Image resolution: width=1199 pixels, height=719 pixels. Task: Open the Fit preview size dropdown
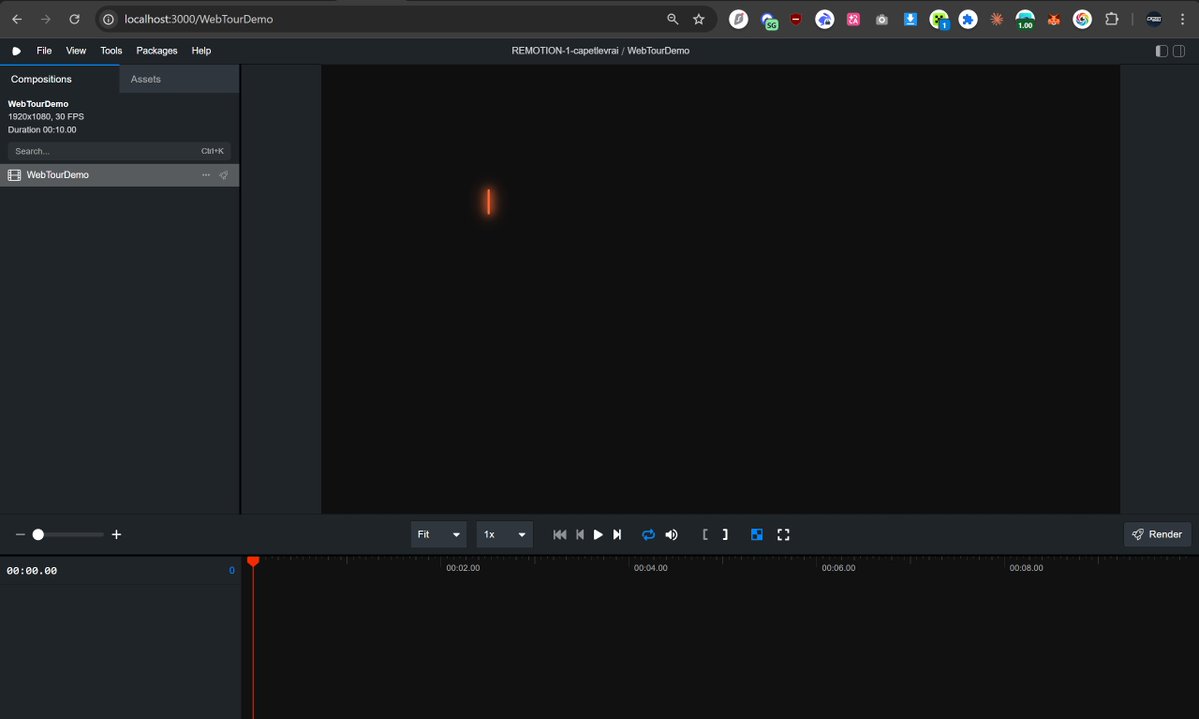click(438, 535)
